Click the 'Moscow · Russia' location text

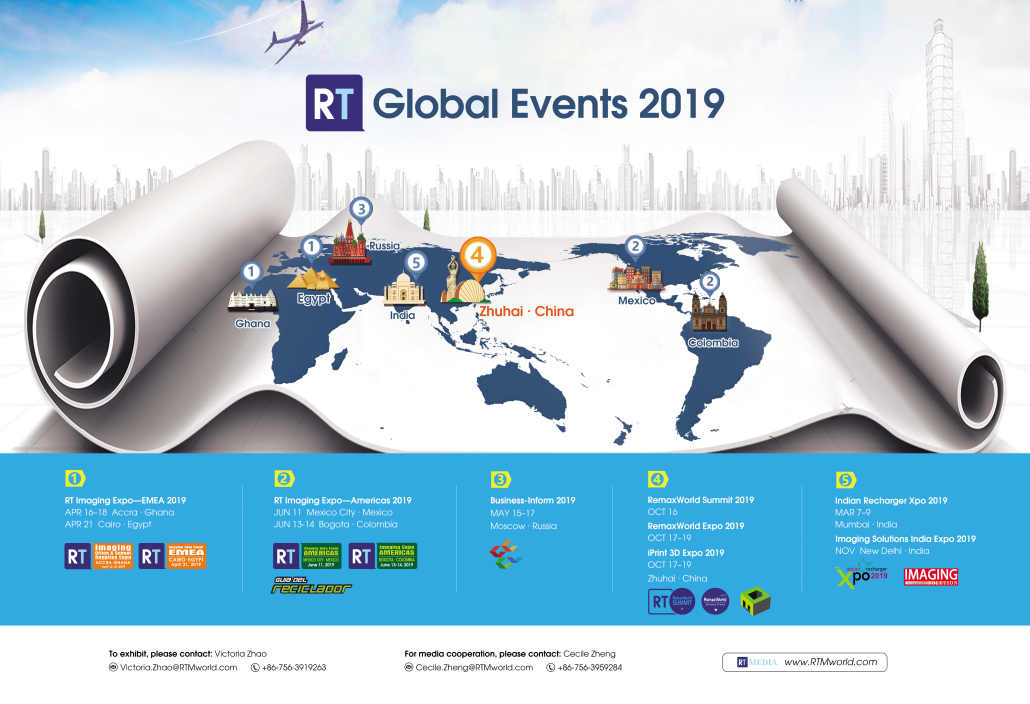point(524,526)
